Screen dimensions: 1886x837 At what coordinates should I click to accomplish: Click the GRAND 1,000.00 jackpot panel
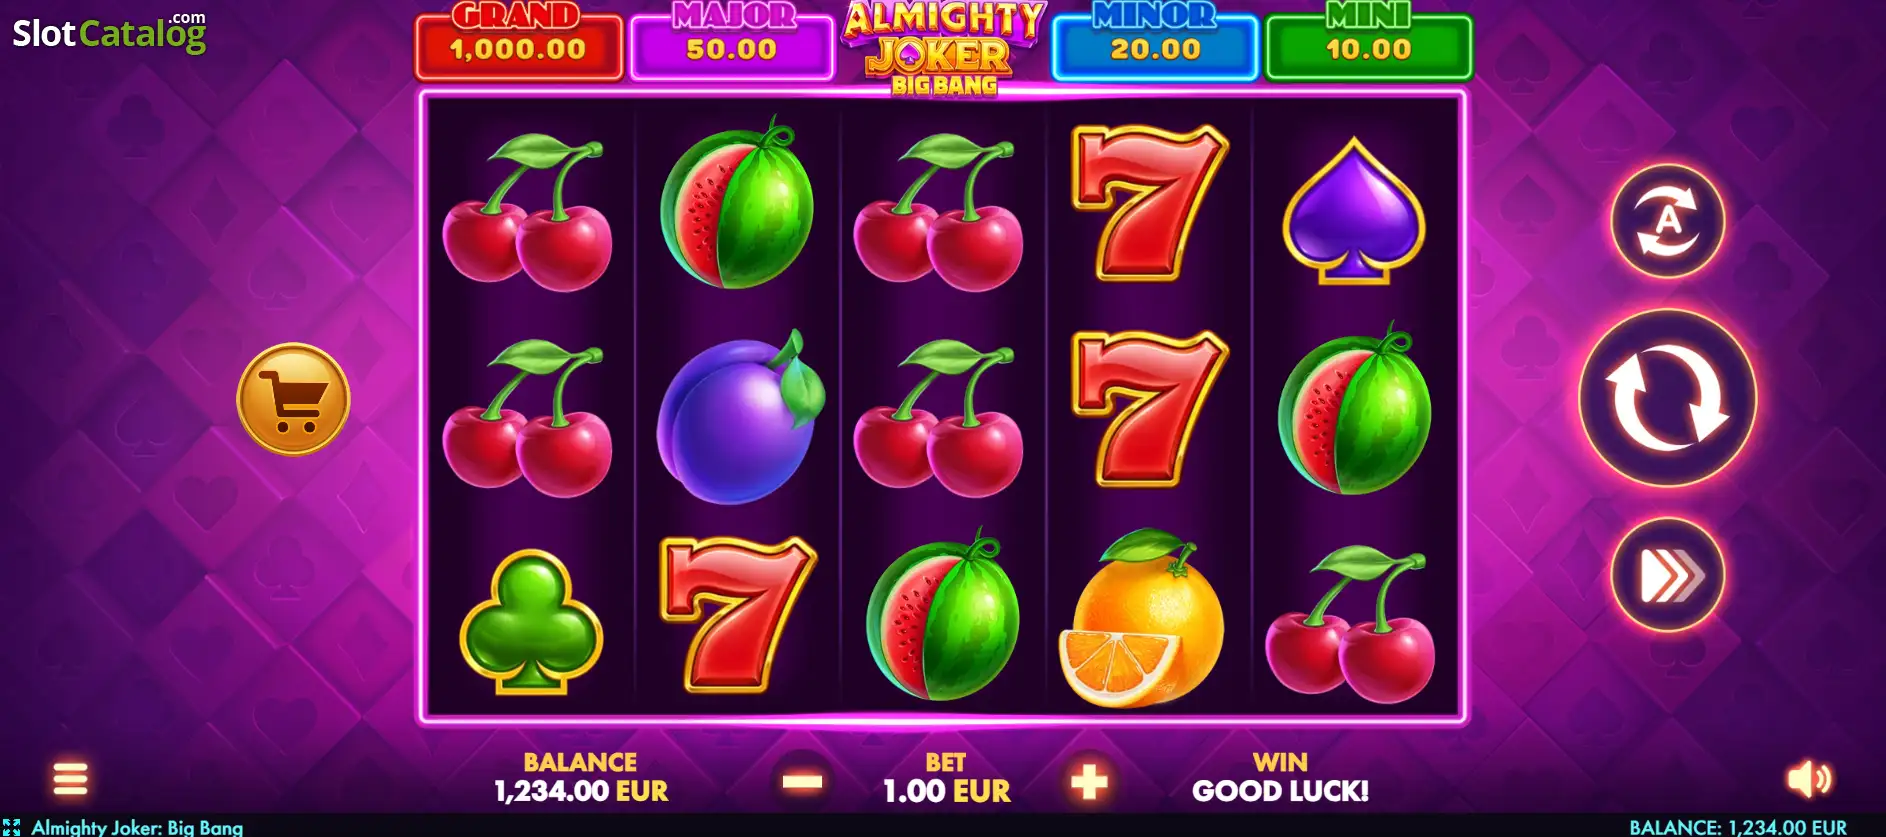tap(518, 45)
